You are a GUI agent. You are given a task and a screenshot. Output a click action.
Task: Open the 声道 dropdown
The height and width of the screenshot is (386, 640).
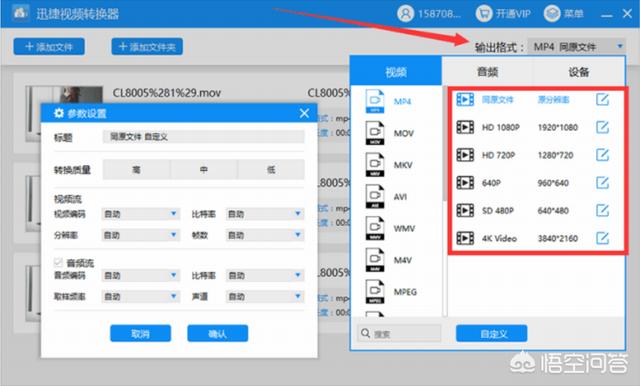pos(264,297)
